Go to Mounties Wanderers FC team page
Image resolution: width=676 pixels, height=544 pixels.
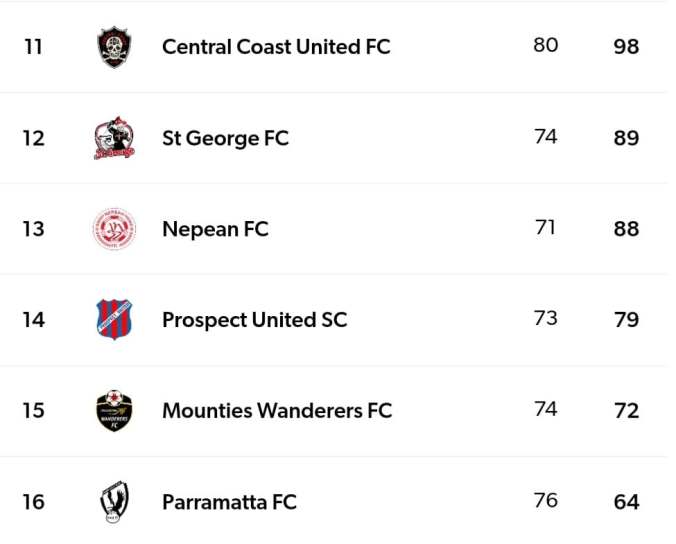click(x=277, y=411)
